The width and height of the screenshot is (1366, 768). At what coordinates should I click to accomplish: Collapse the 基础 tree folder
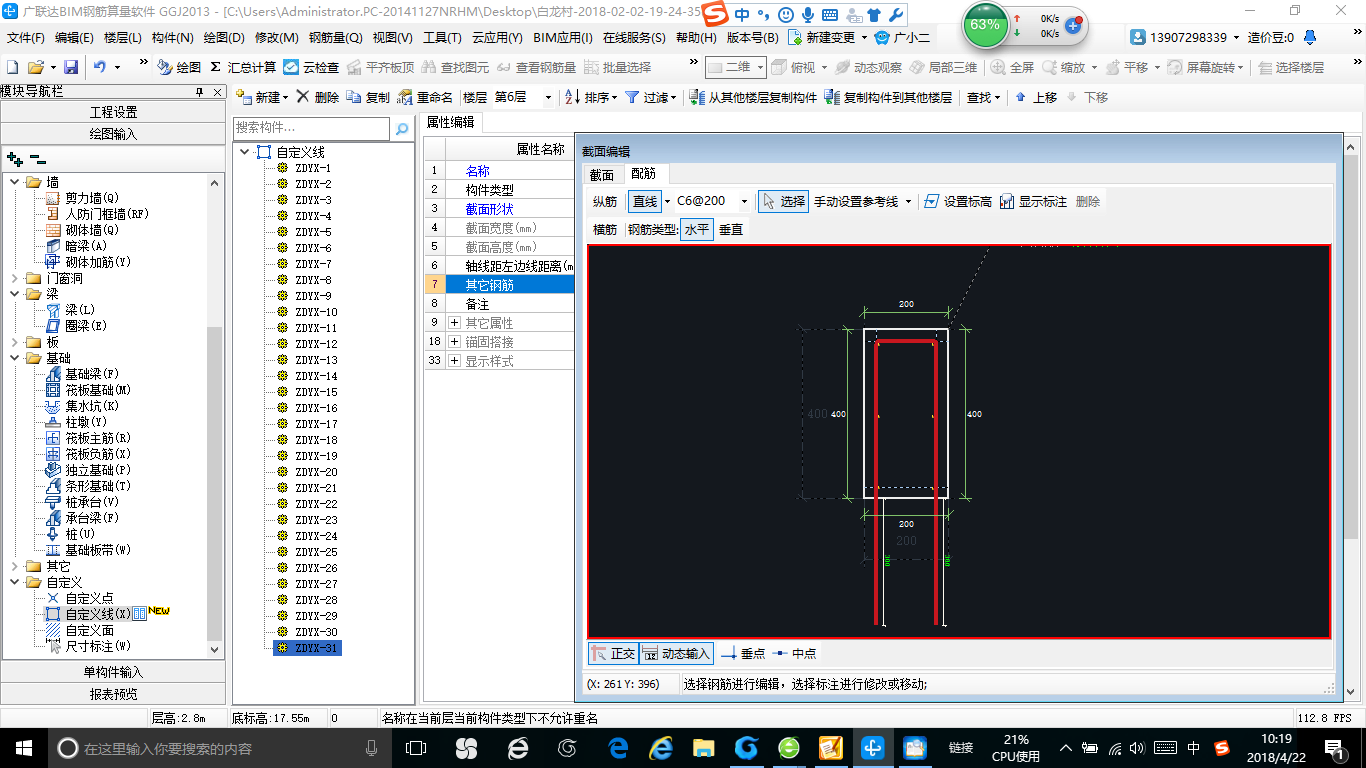click(x=15, y=358)
